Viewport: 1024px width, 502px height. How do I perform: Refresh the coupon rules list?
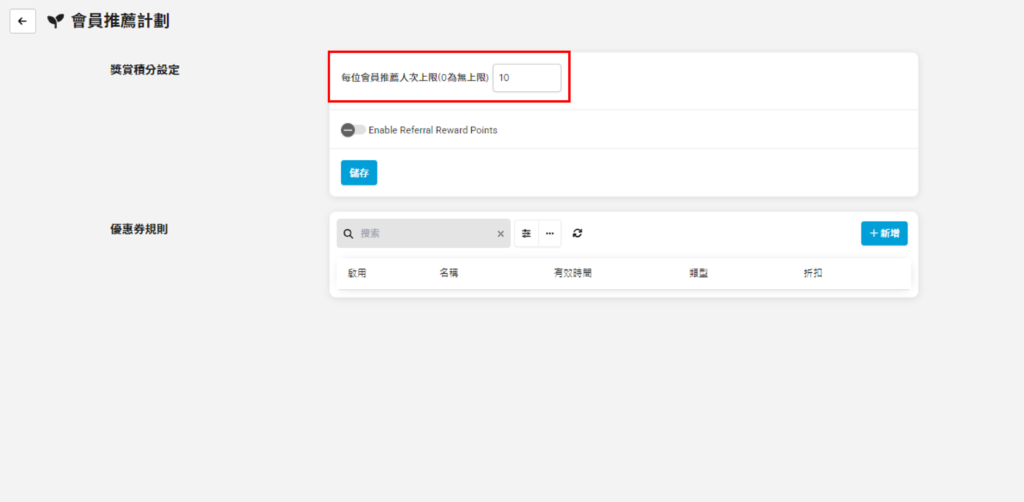click(x=578, y=233)
